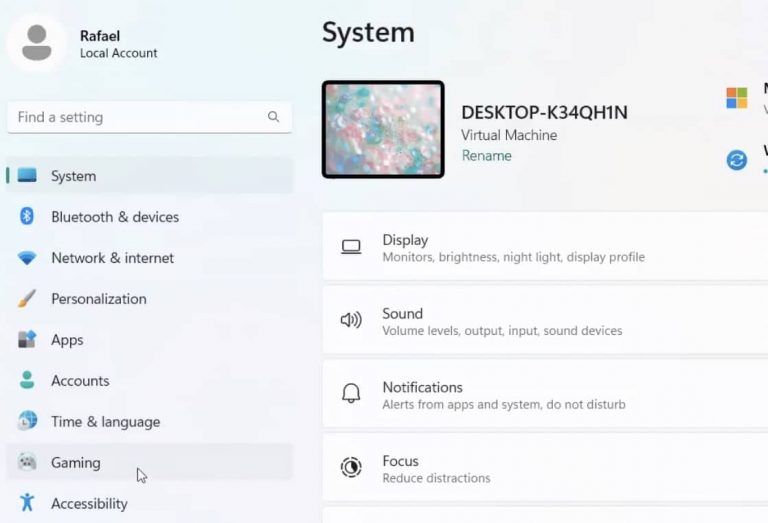Click the Notifications bell icon
768x523 pixels.
point(351,394)
